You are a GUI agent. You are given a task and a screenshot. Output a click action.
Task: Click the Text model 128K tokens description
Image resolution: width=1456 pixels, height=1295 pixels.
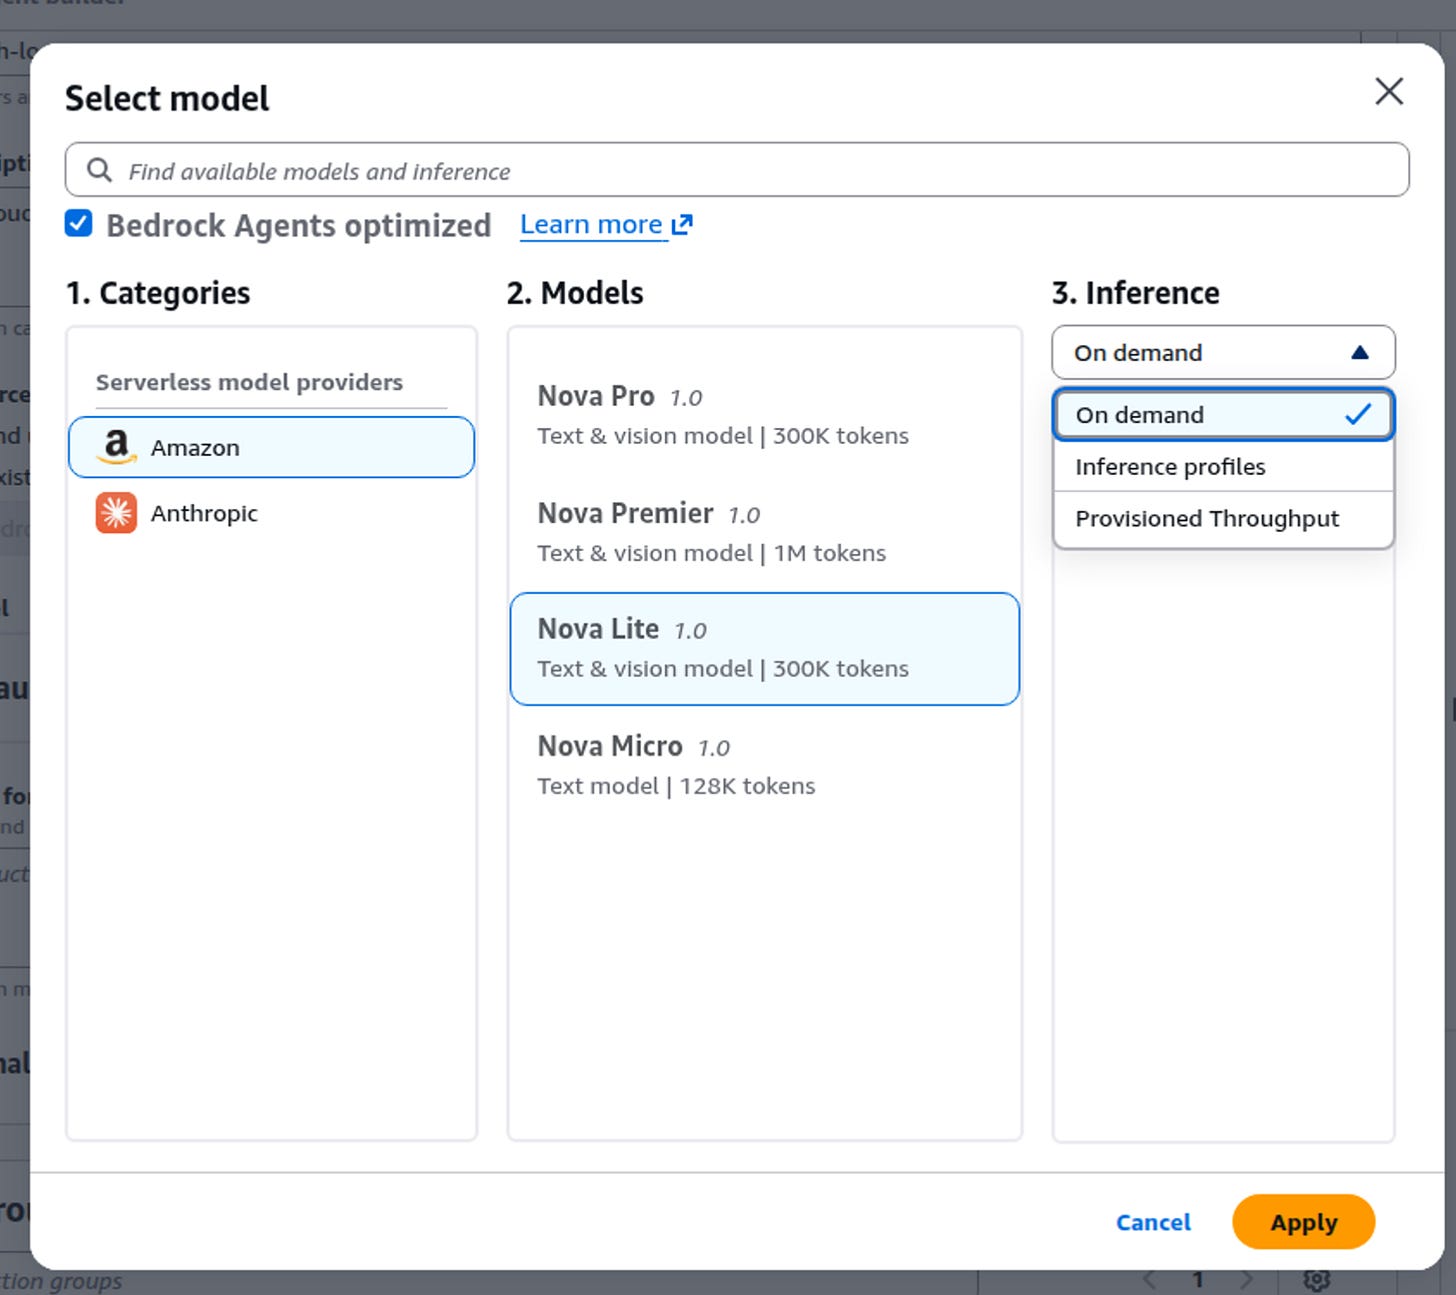676,786
